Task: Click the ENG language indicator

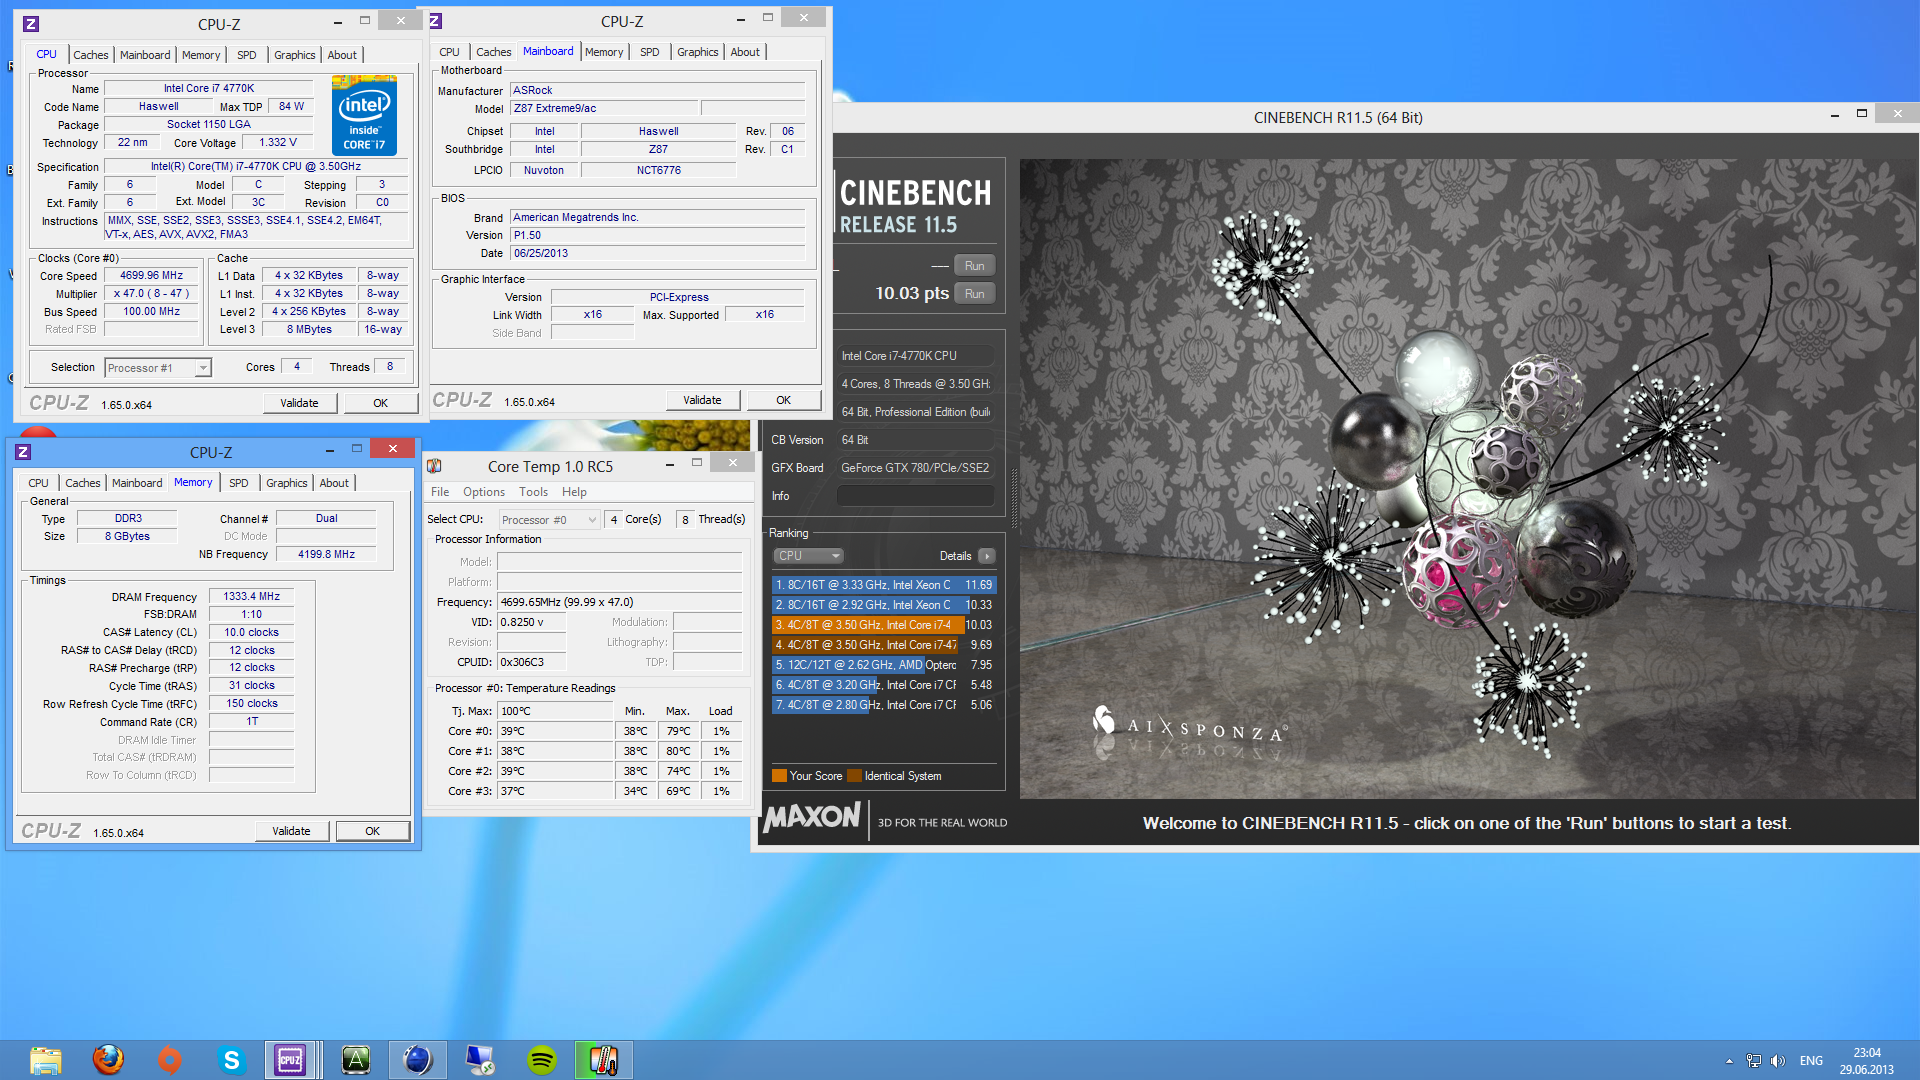Action: pyautogui.click(x=1811, y=1061)
